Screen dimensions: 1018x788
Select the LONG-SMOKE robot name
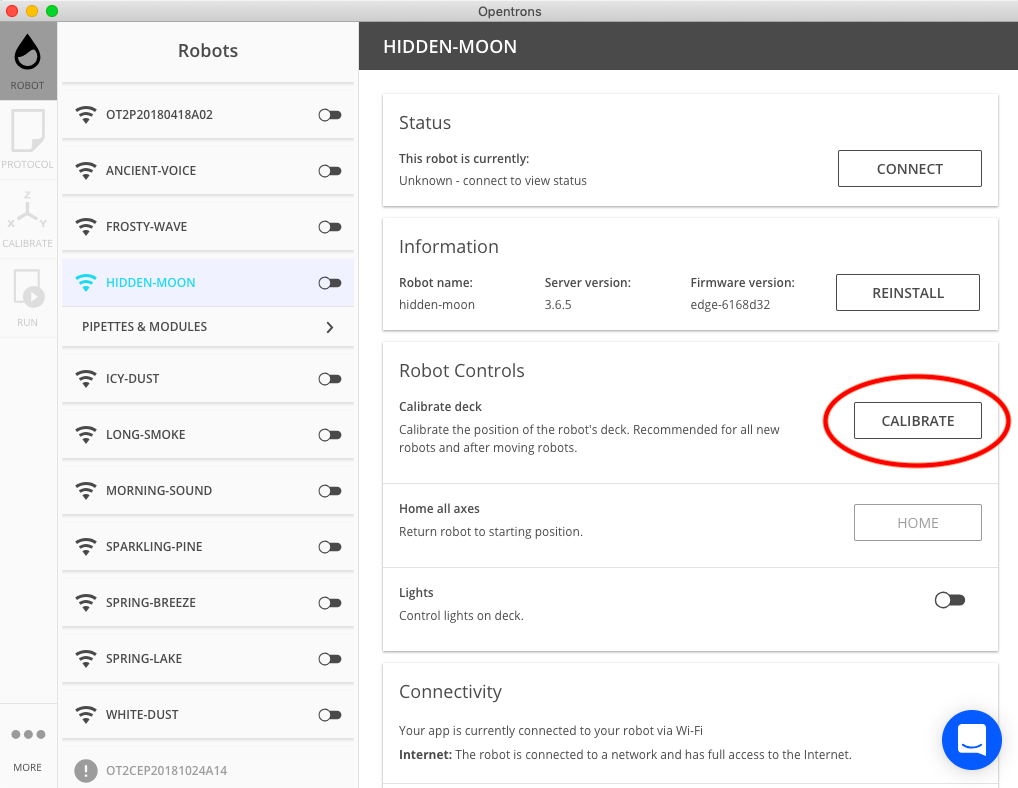[145, 434]
